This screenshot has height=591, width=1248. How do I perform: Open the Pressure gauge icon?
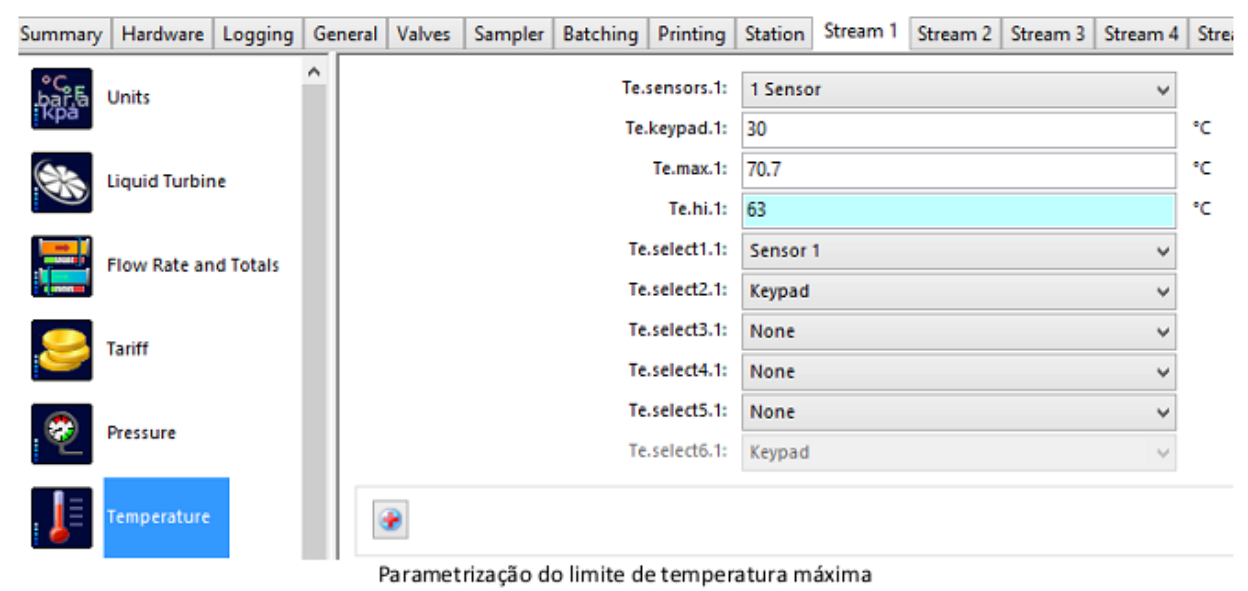coord(62,434)
